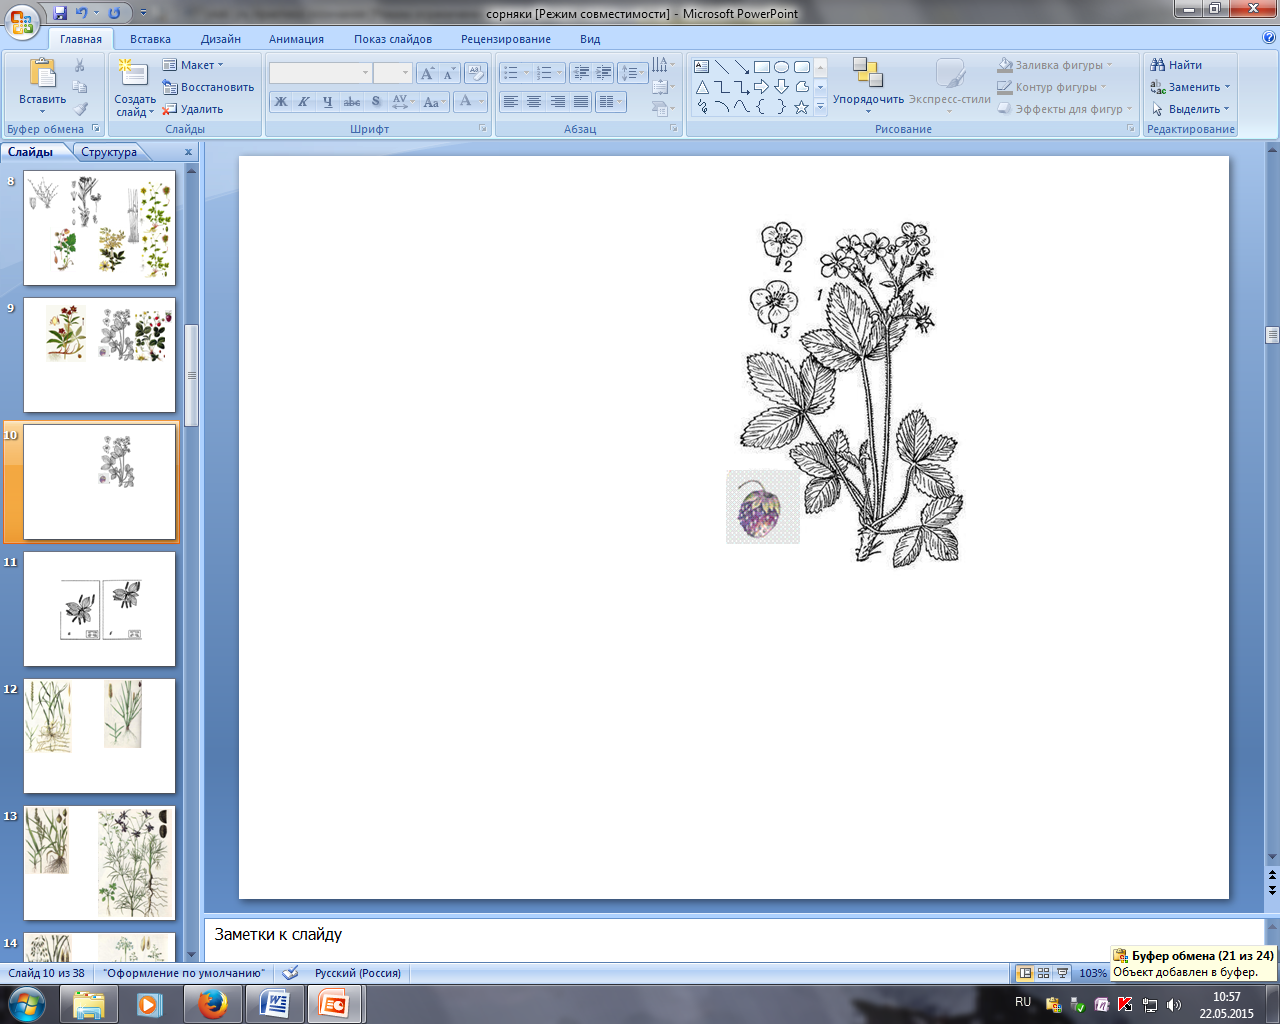The width and height of the screenshot is (1280, 1024).
Task: Increase font size with the large A button
Action: 427,73
